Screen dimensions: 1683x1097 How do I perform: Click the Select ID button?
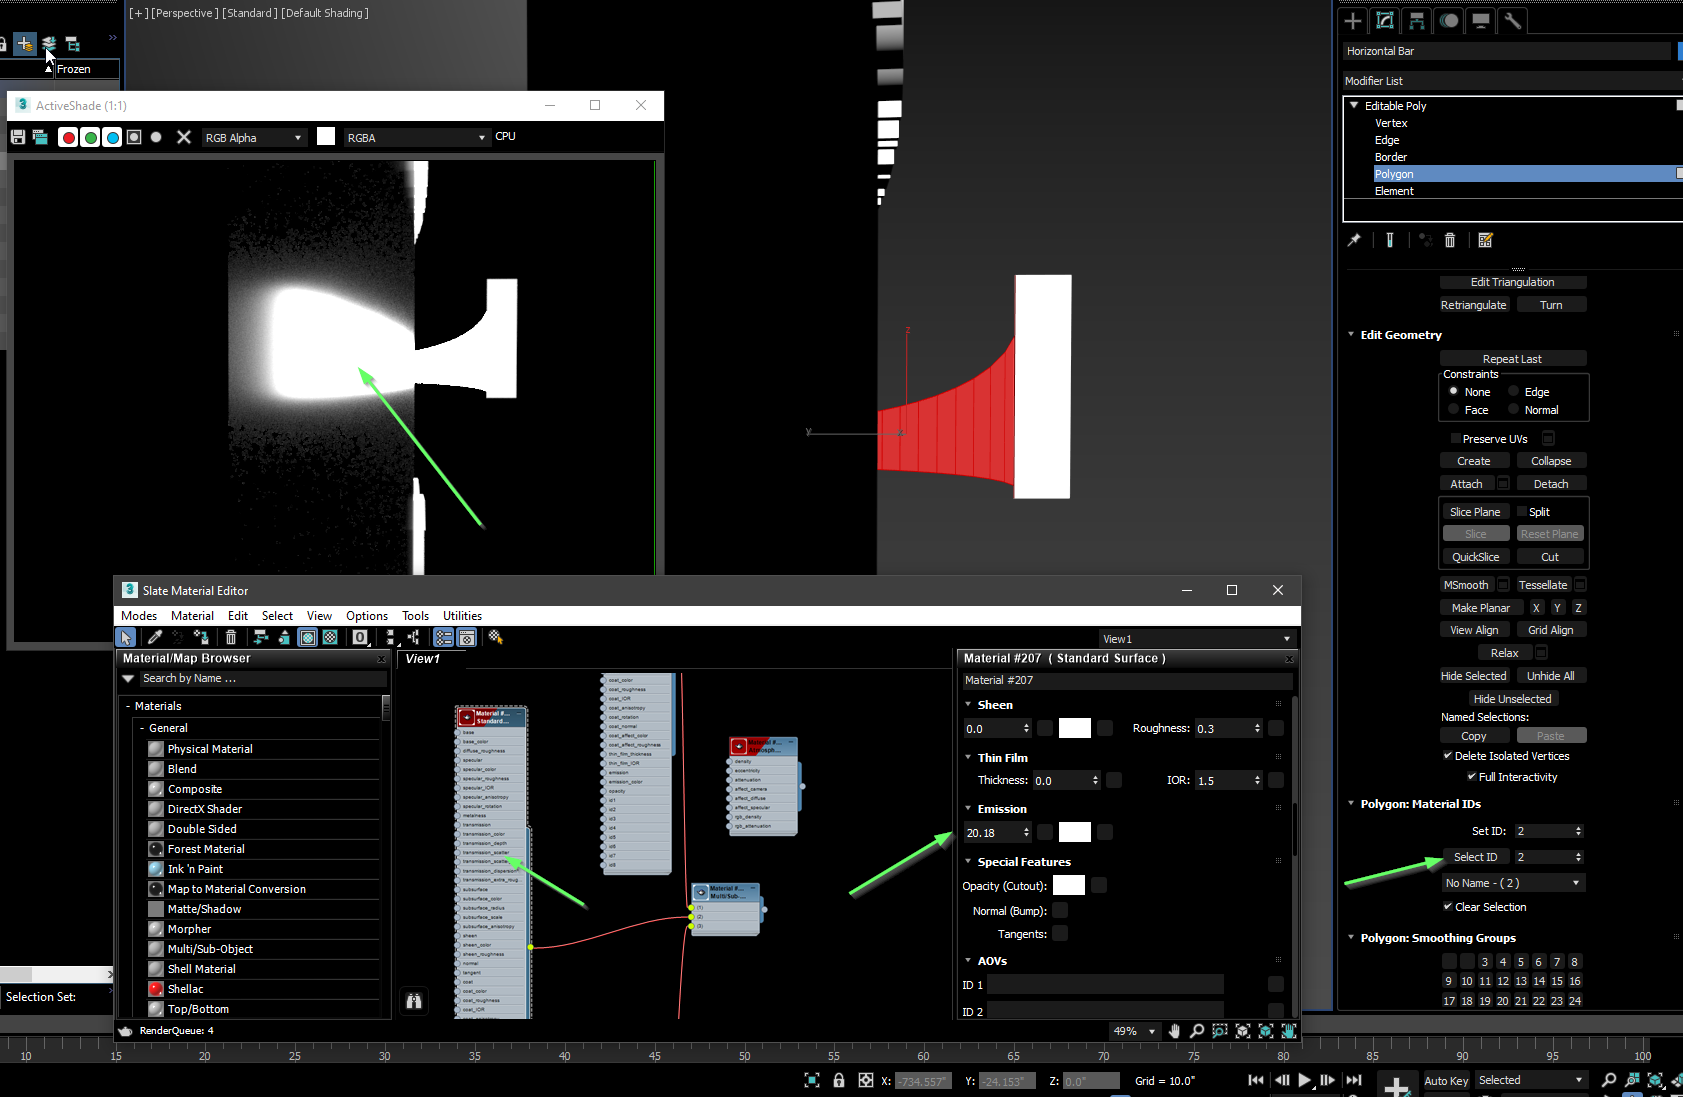(x=1475, y=857)
